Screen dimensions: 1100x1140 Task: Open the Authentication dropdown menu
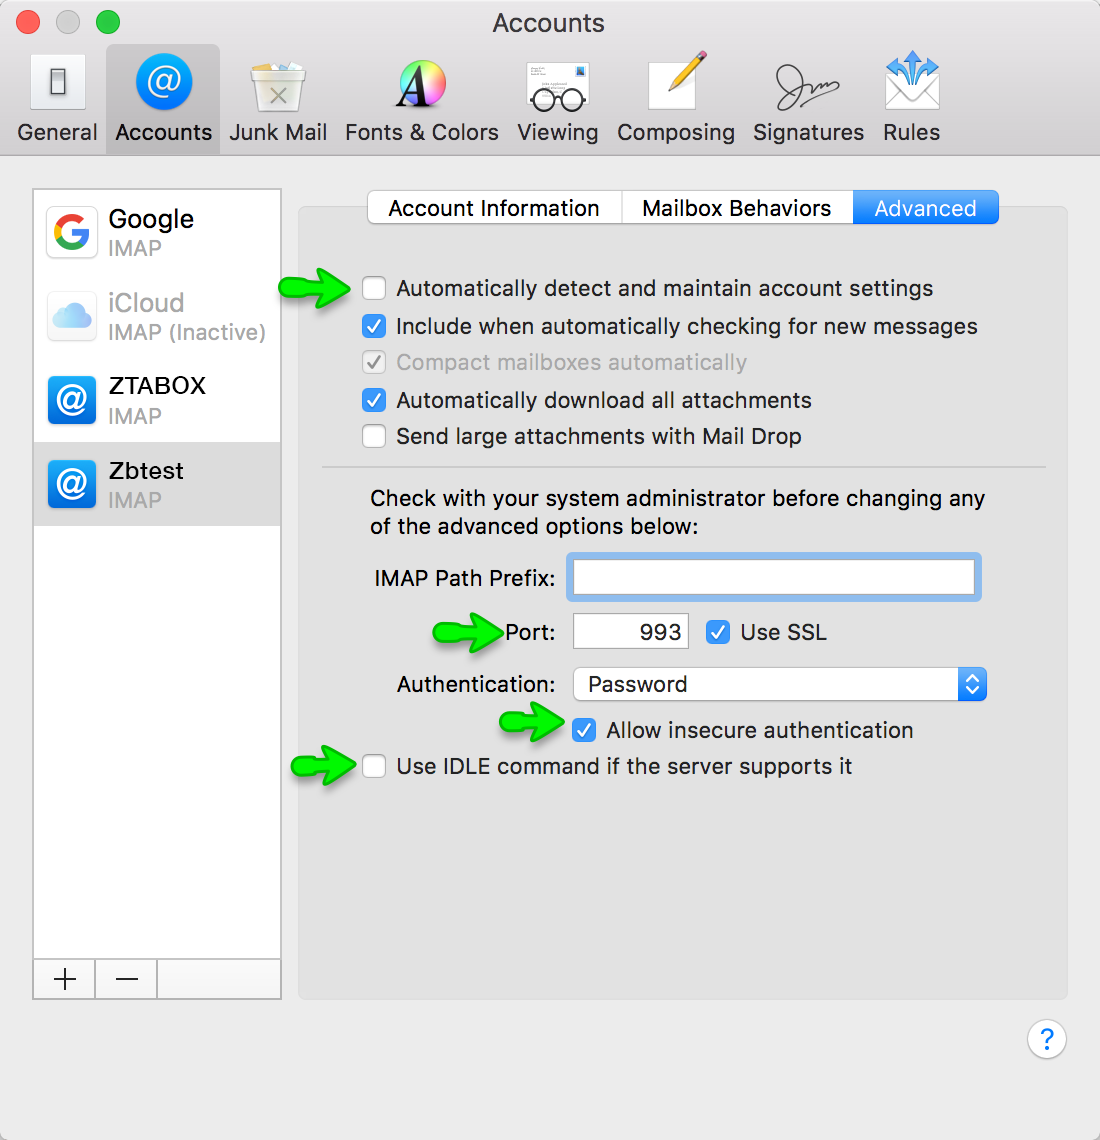779,685
